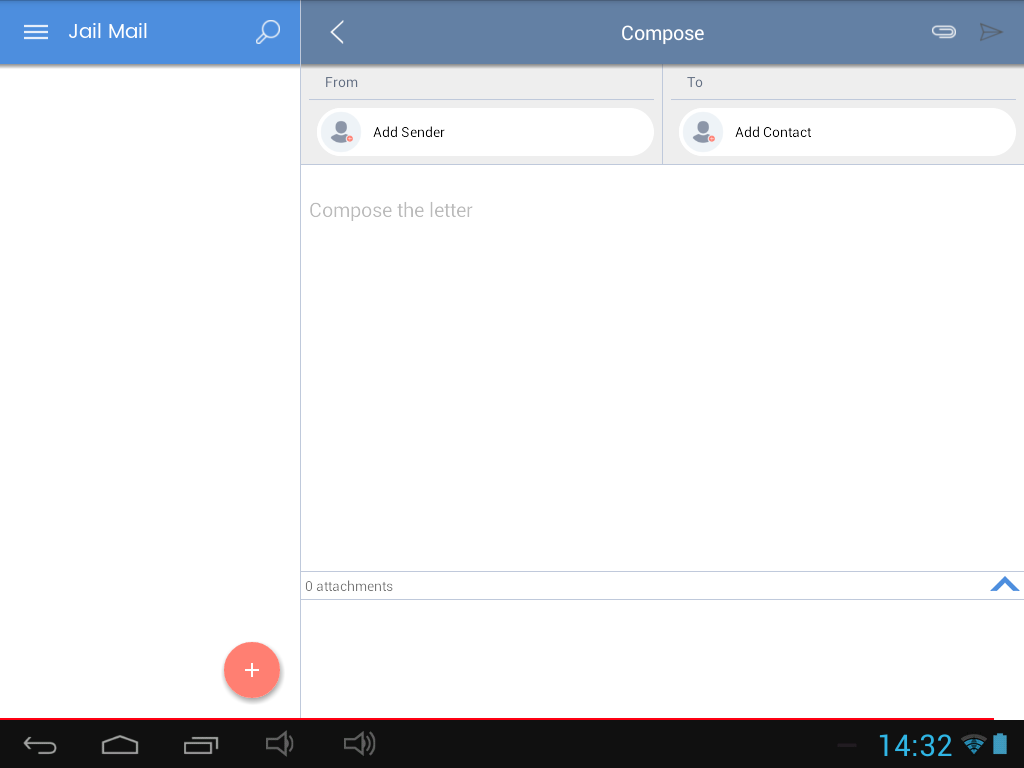Click the 14:32 system clock
1024x768 pixels.
tap(915, 746)
